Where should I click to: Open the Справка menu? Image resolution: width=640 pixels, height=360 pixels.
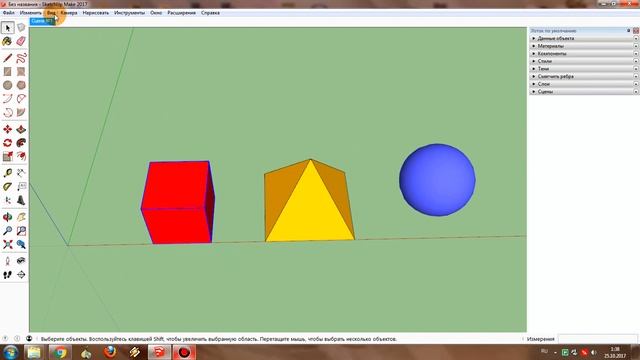tap(210, 13)
